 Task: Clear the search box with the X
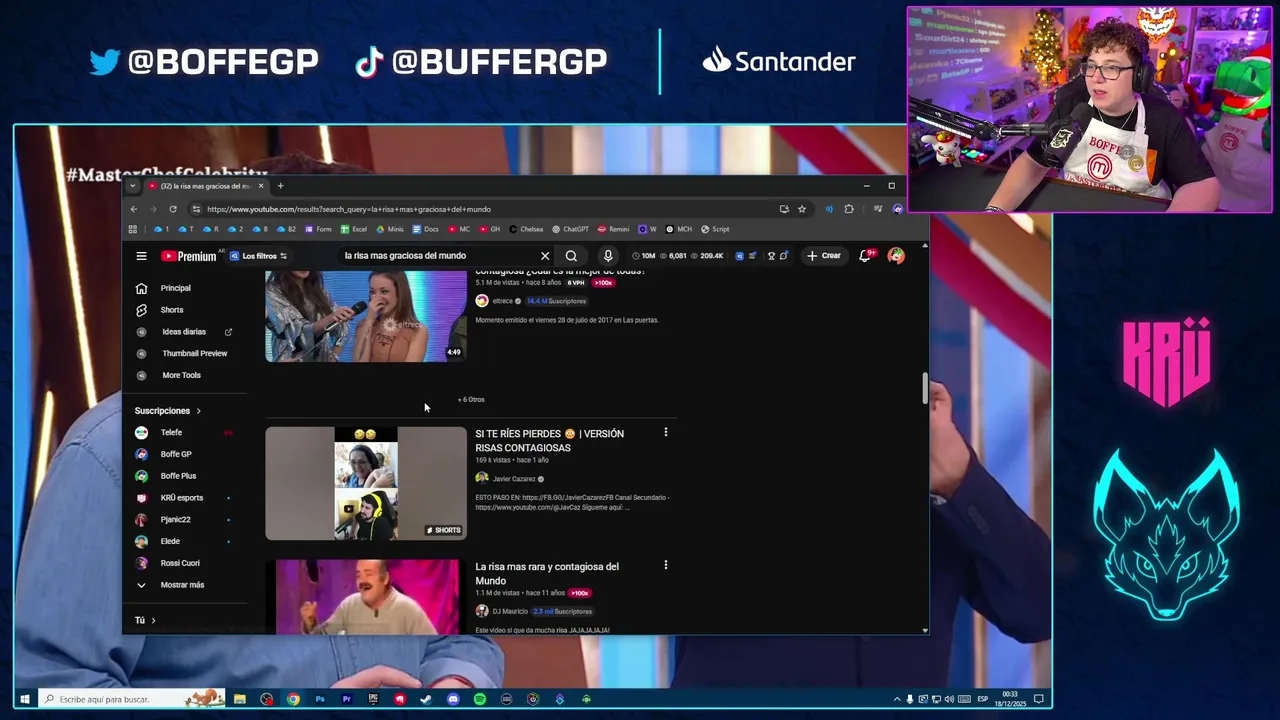(545, 256)
